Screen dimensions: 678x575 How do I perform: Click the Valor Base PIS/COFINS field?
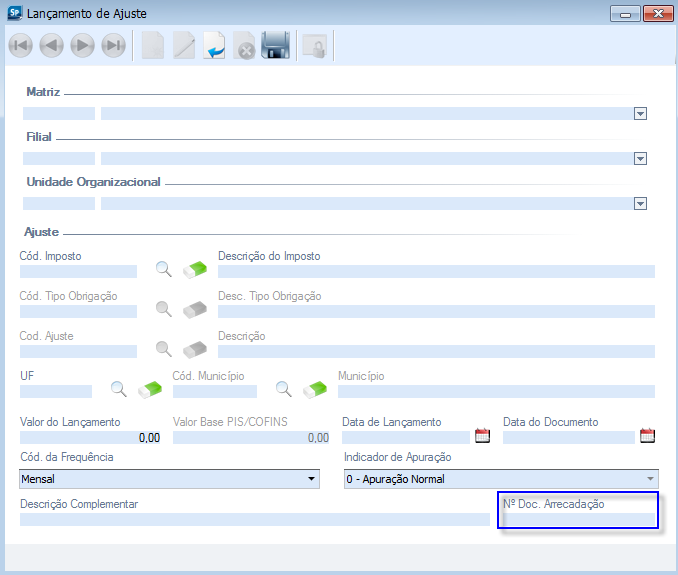click(x=251, y=438)
